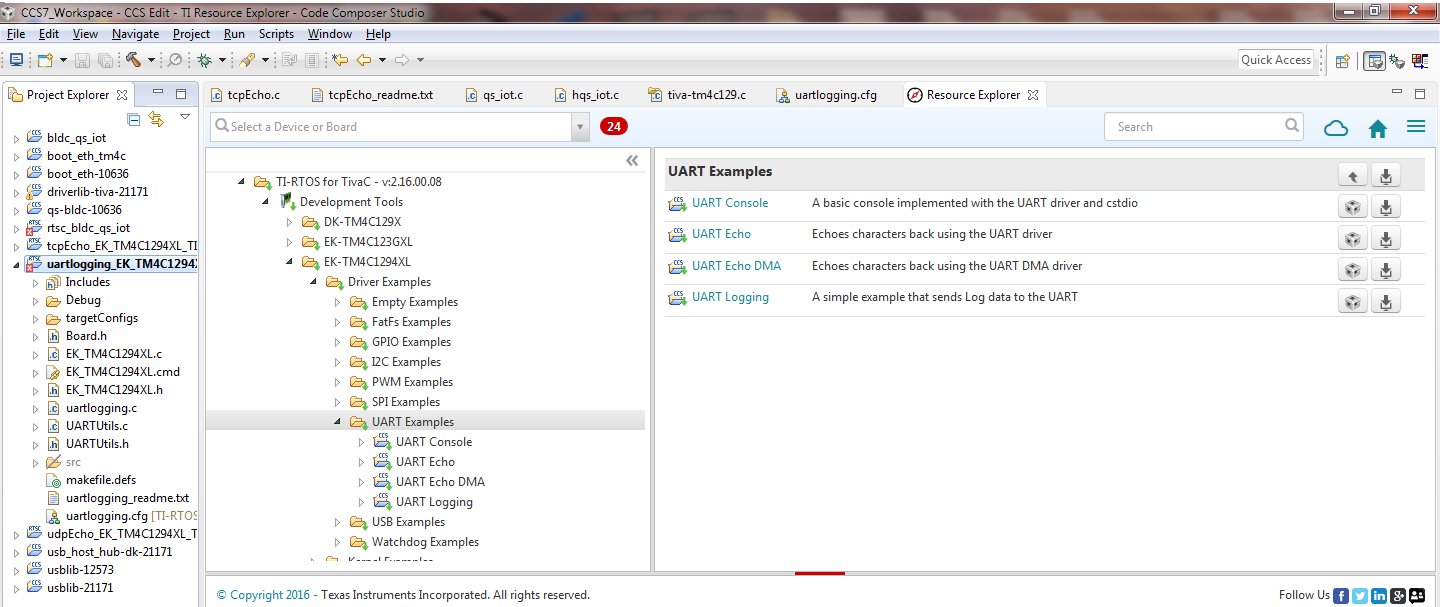Open the Resource Explorer hamburger menu
The width and height of the screenshot is (1440, 607).
pos(1416,127)
